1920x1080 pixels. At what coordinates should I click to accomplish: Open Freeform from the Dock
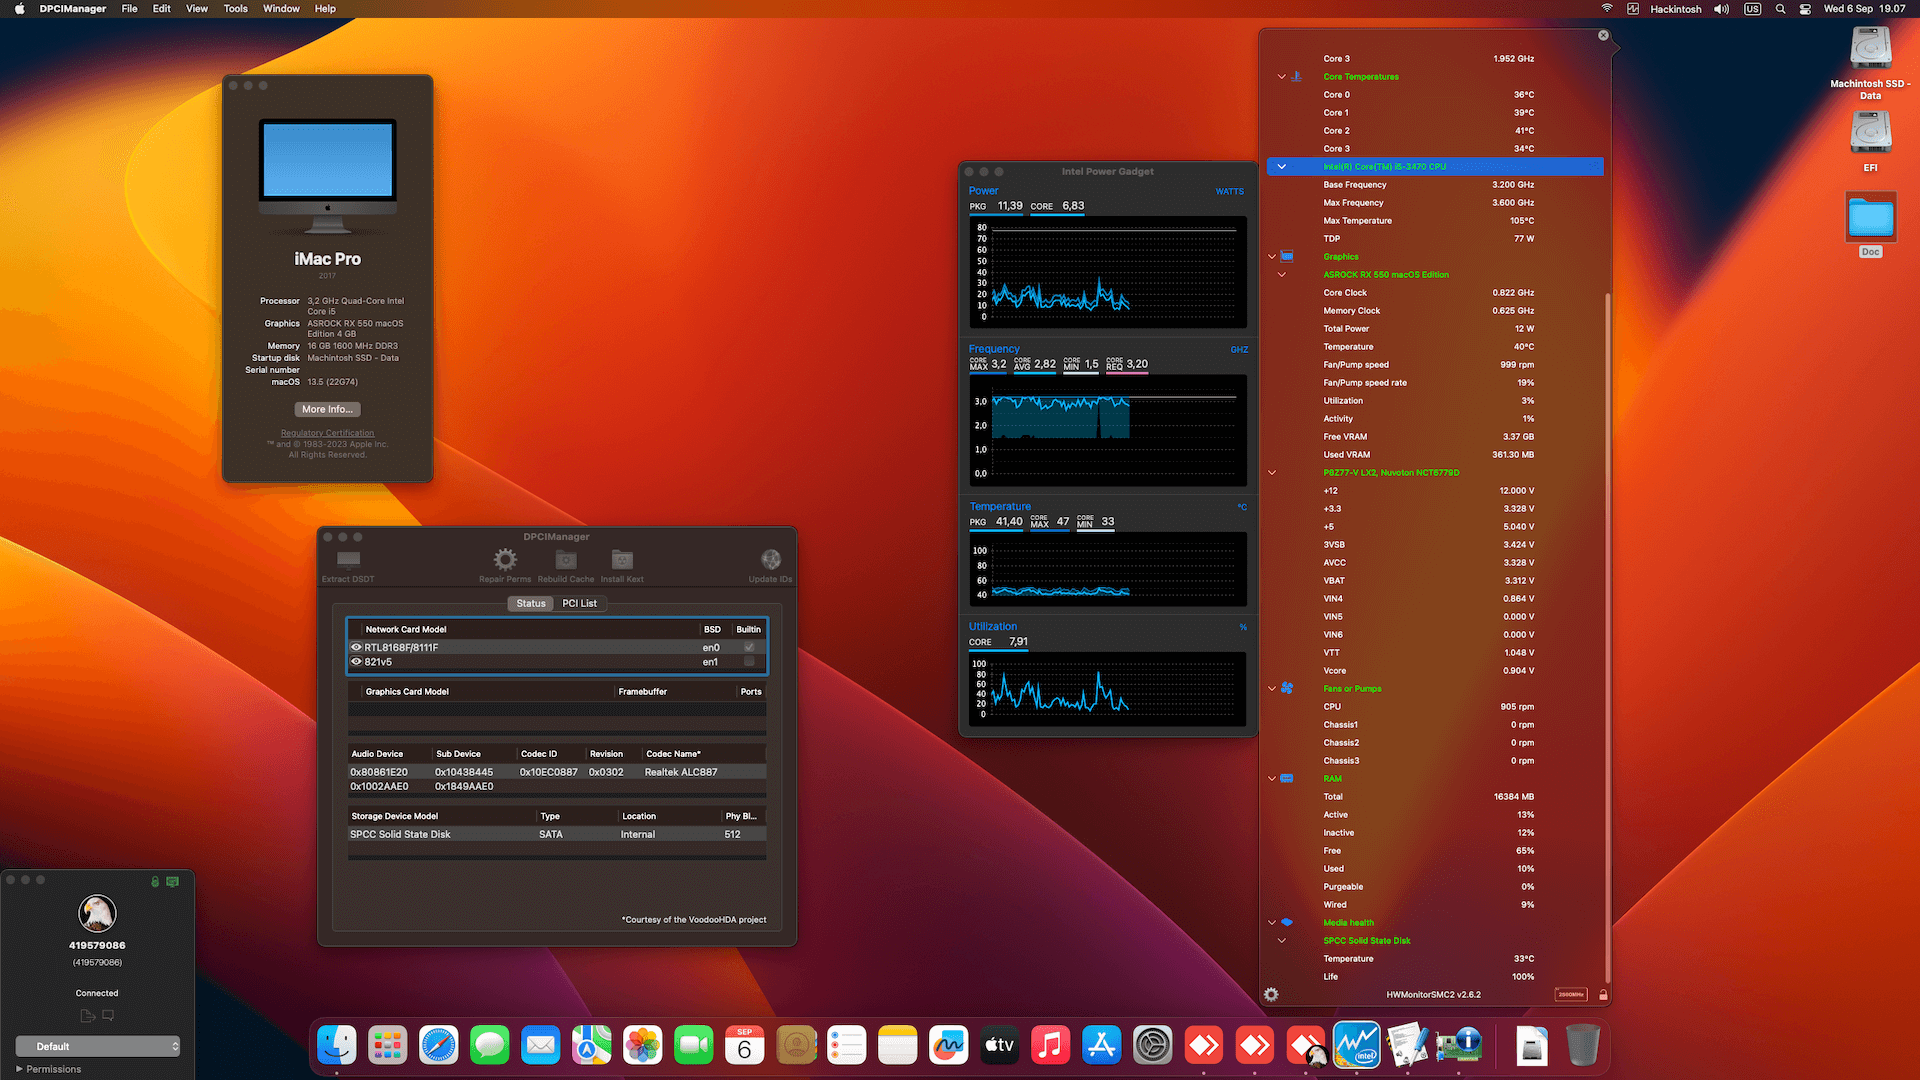[x=948, y=1046]
